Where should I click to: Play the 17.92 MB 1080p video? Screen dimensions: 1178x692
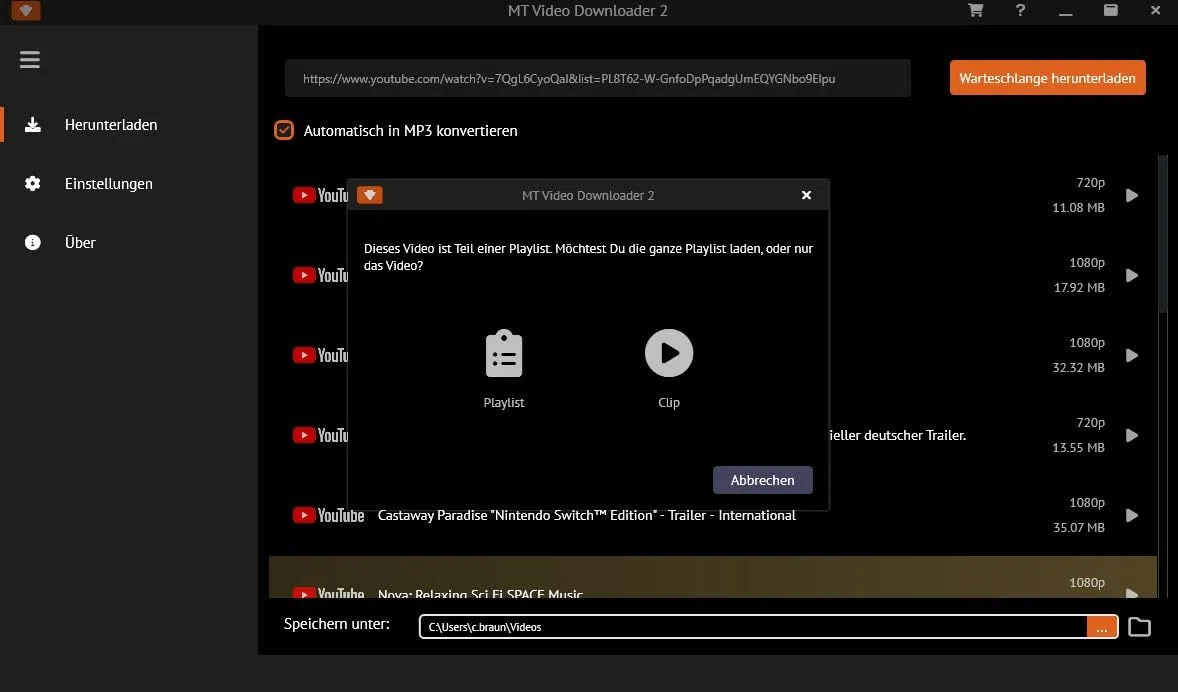tap(1131, 276)
